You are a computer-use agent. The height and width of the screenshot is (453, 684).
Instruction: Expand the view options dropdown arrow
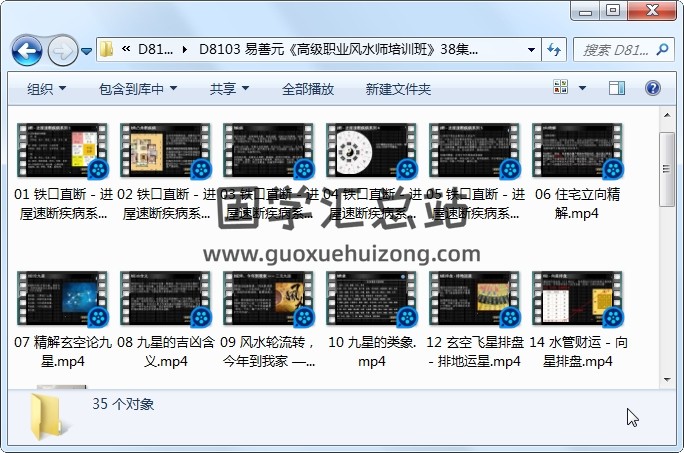pyautogui.click(x=584, y=89)
